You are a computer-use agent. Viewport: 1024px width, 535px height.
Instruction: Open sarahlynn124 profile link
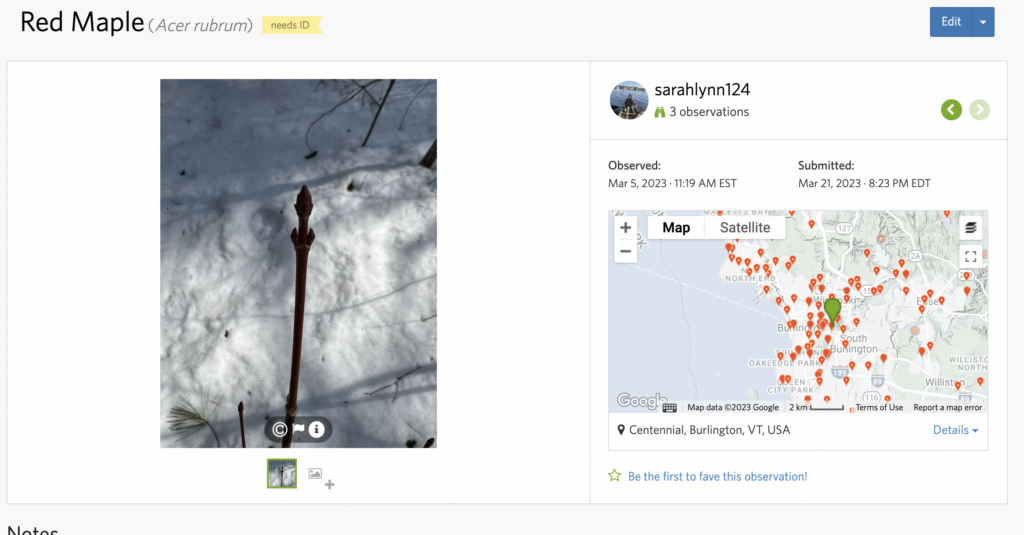pos(702,89)
